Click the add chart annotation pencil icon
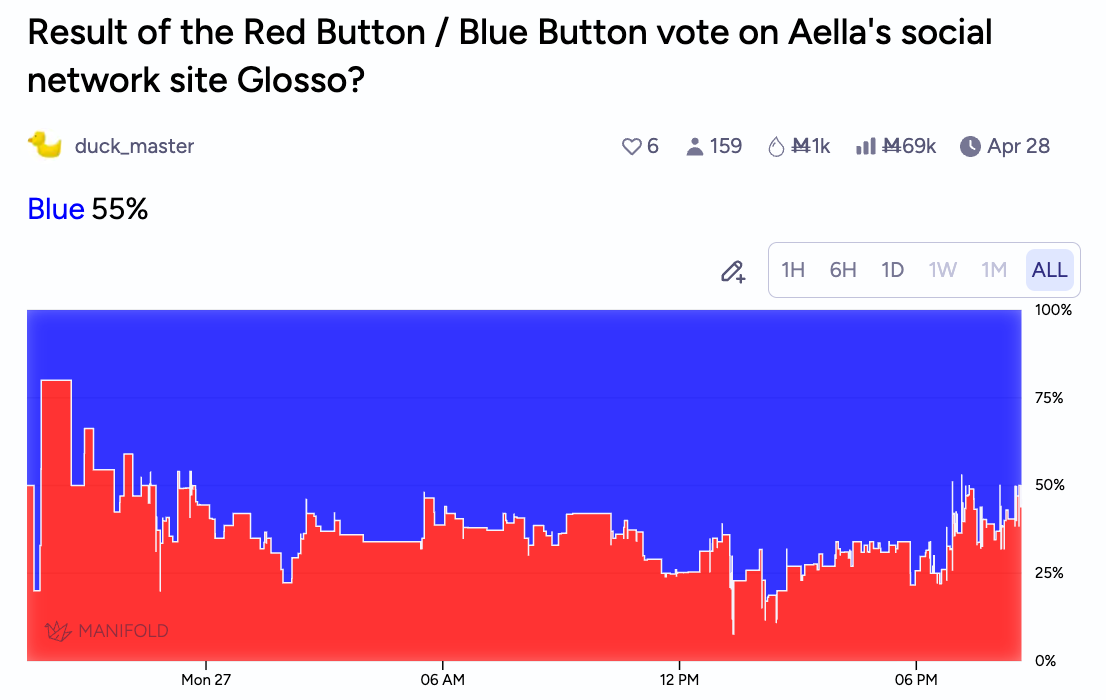Viewport: 1106px width, 700px height. click(x=733, y=271)
